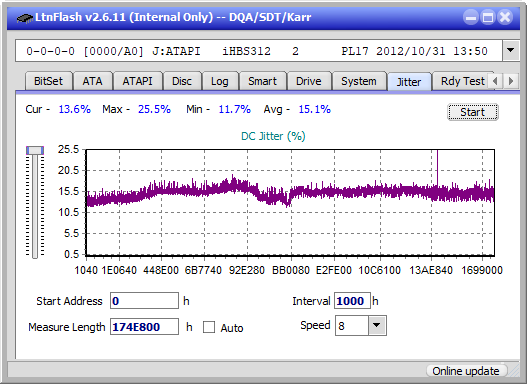
Task: Switch to the Rdy Test tab
Action: point(462,81)
